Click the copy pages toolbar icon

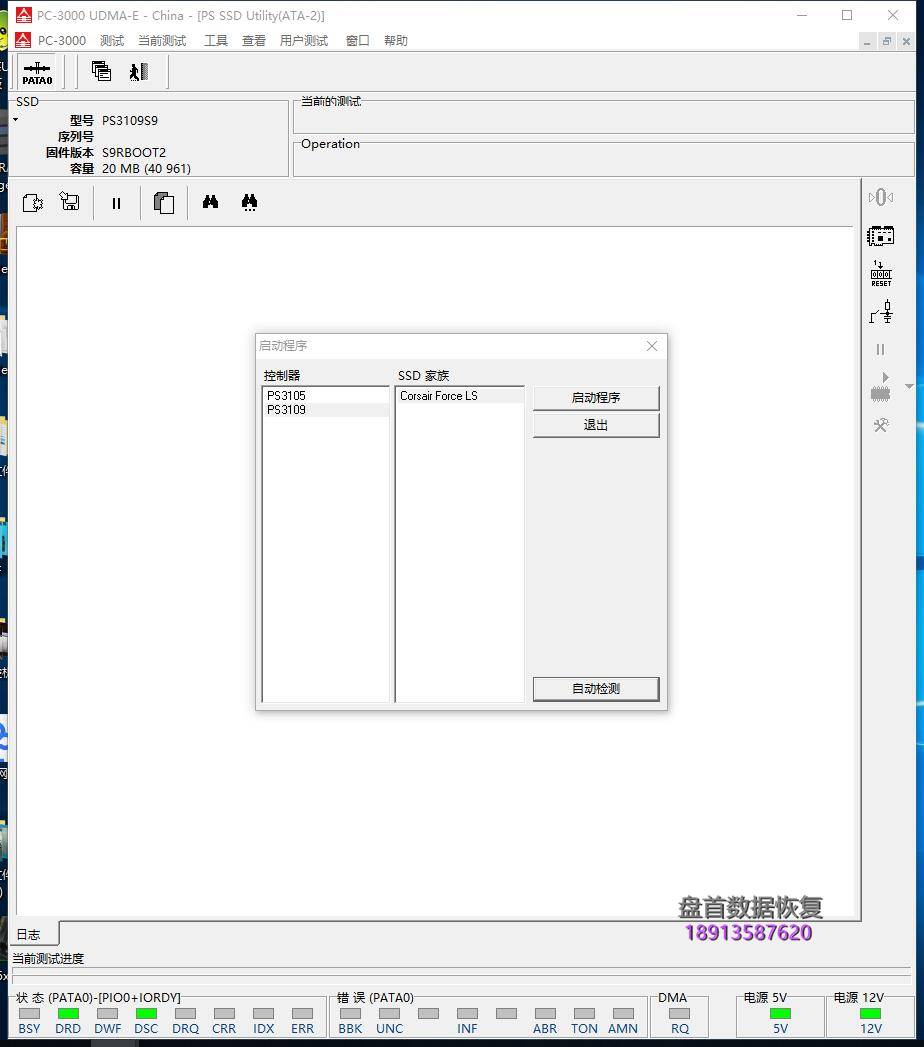click(164, 203)
